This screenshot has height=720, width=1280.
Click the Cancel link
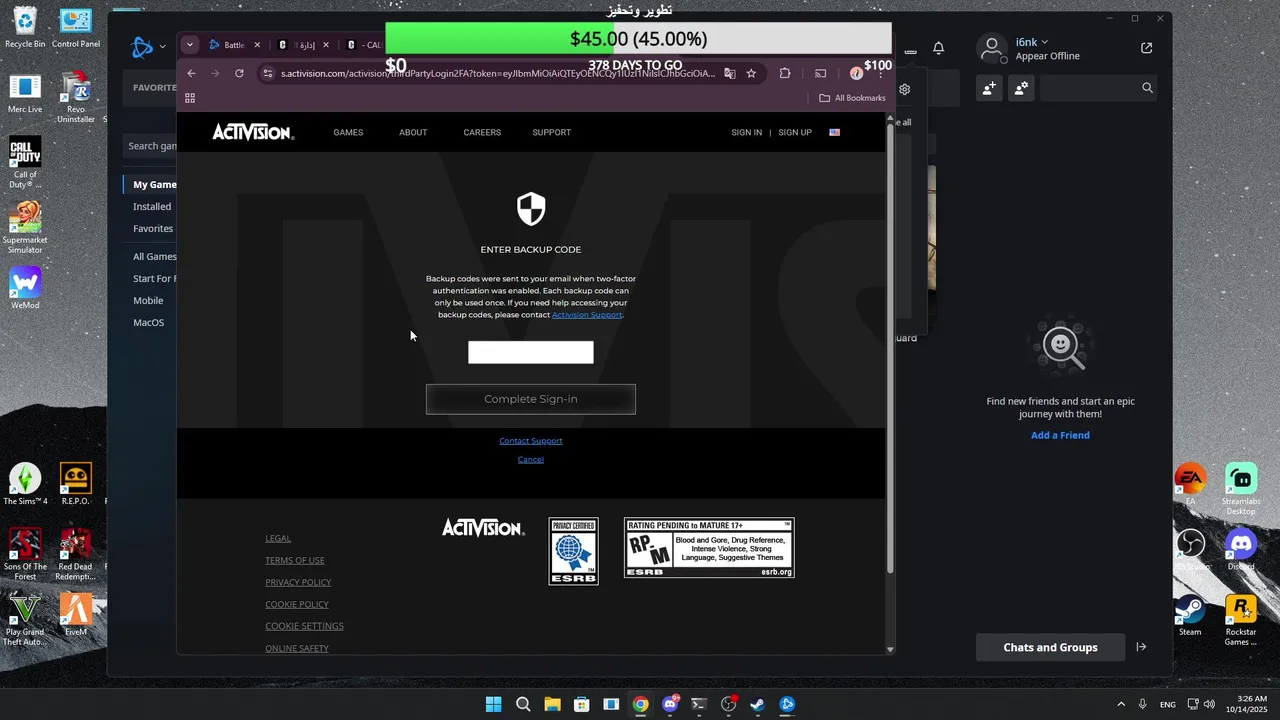tap(531, 460)
